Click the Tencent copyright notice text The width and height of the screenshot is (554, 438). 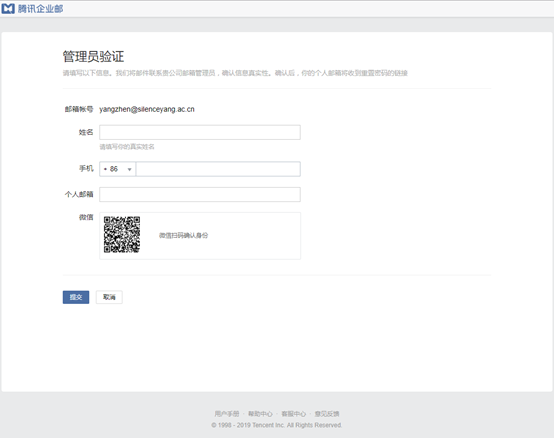click(x=277, y=425)
